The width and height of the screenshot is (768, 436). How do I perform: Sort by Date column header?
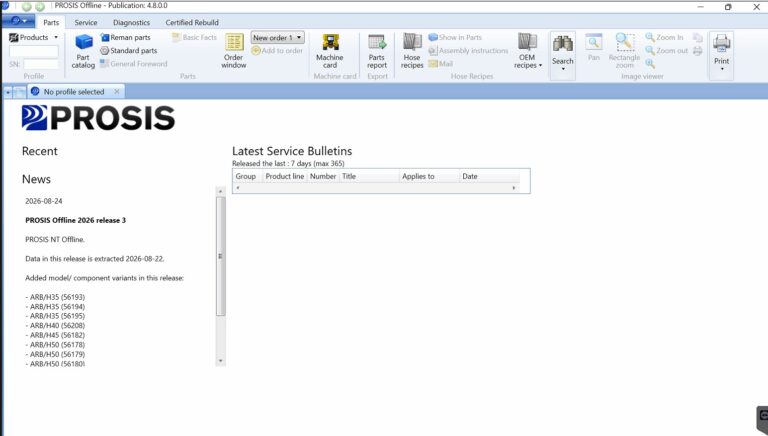coord(489,176)
